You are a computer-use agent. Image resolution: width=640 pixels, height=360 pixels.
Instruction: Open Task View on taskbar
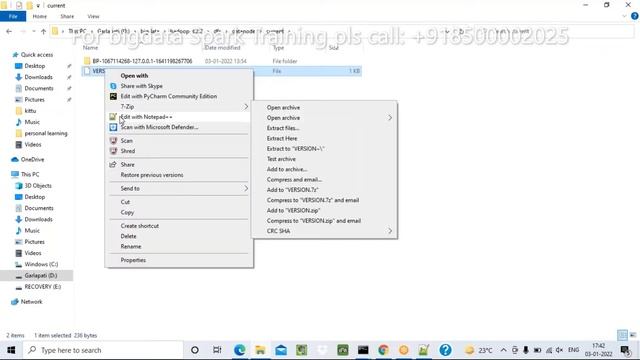point(217,350)
